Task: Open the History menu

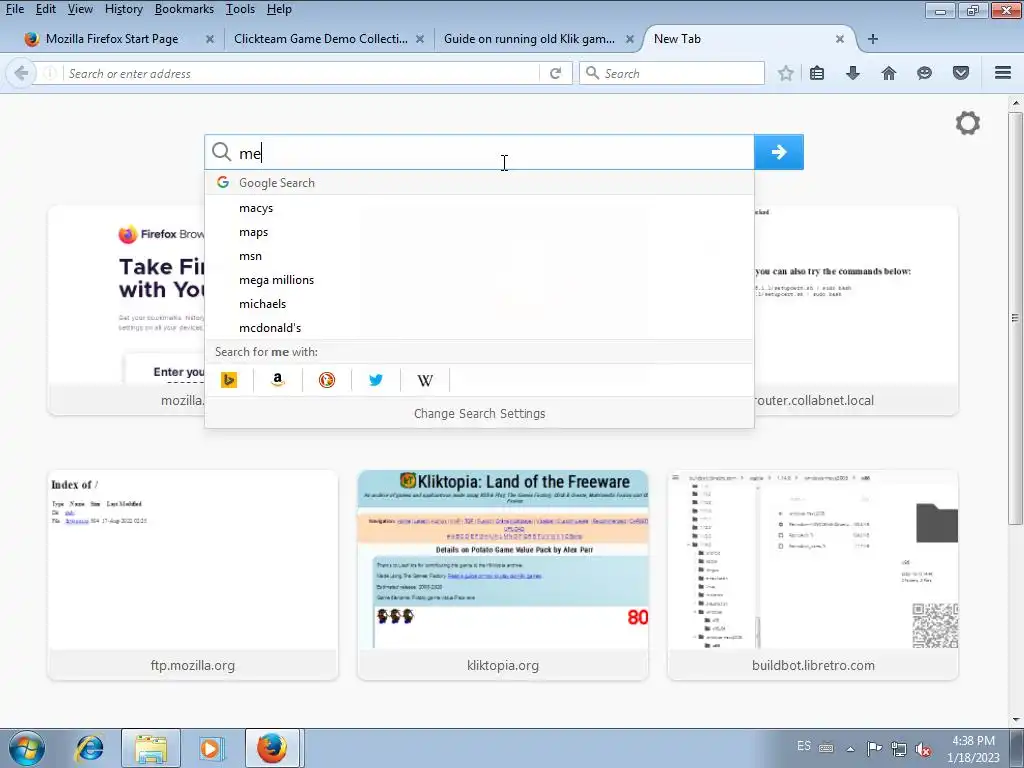Action: pos(123,9)
